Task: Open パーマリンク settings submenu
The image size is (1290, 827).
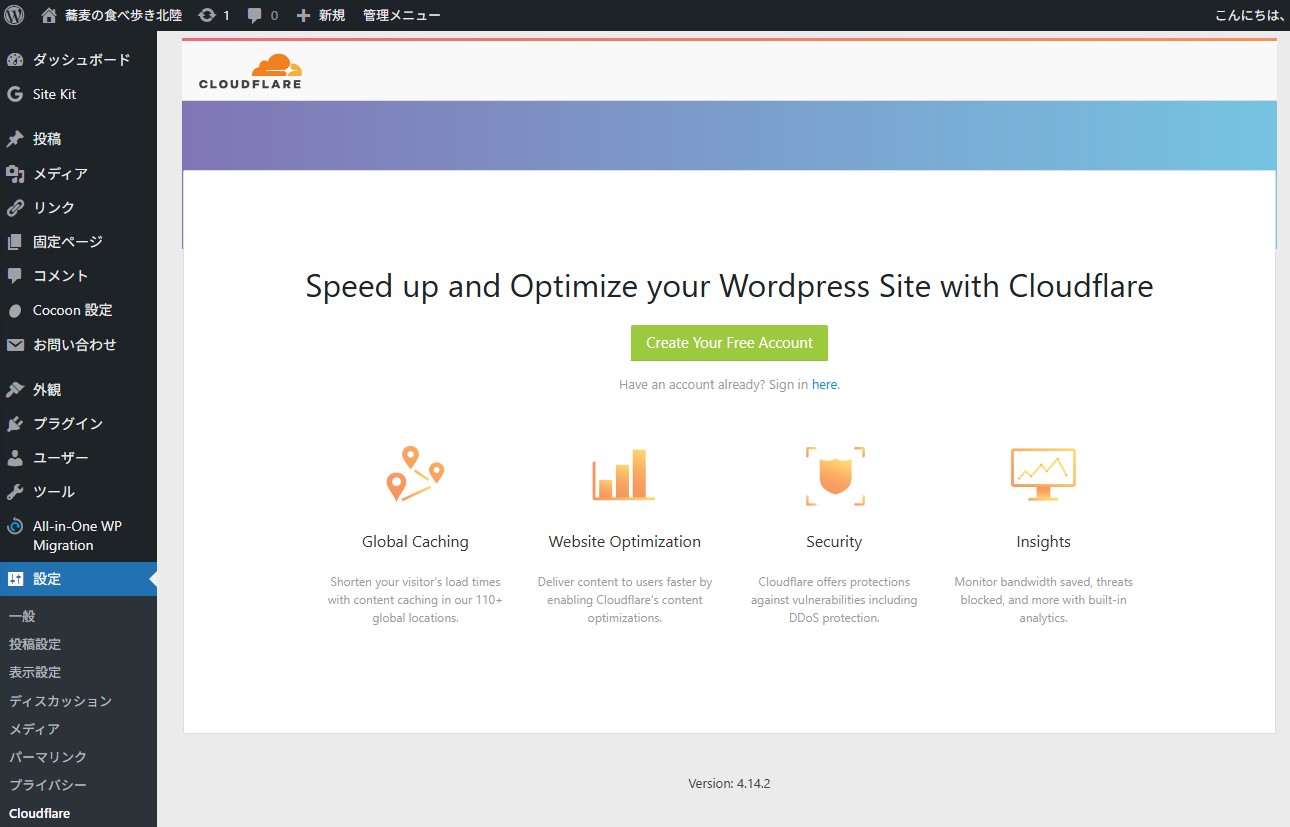Action: point(47,757)
